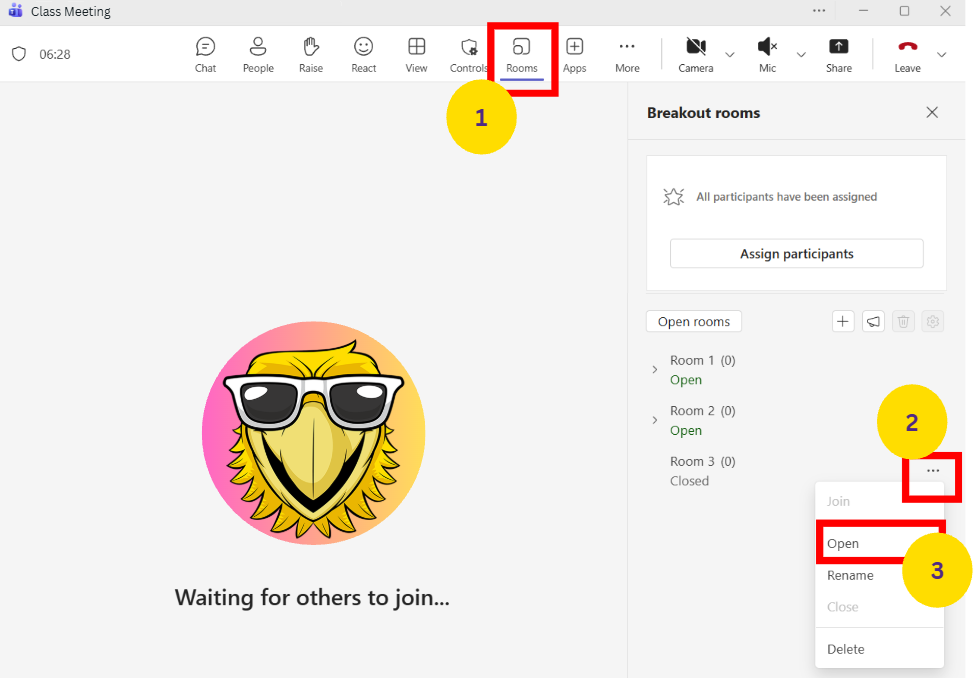Open the Apps panel
This screenshot has width=974, height=678.
pos(574,54)
